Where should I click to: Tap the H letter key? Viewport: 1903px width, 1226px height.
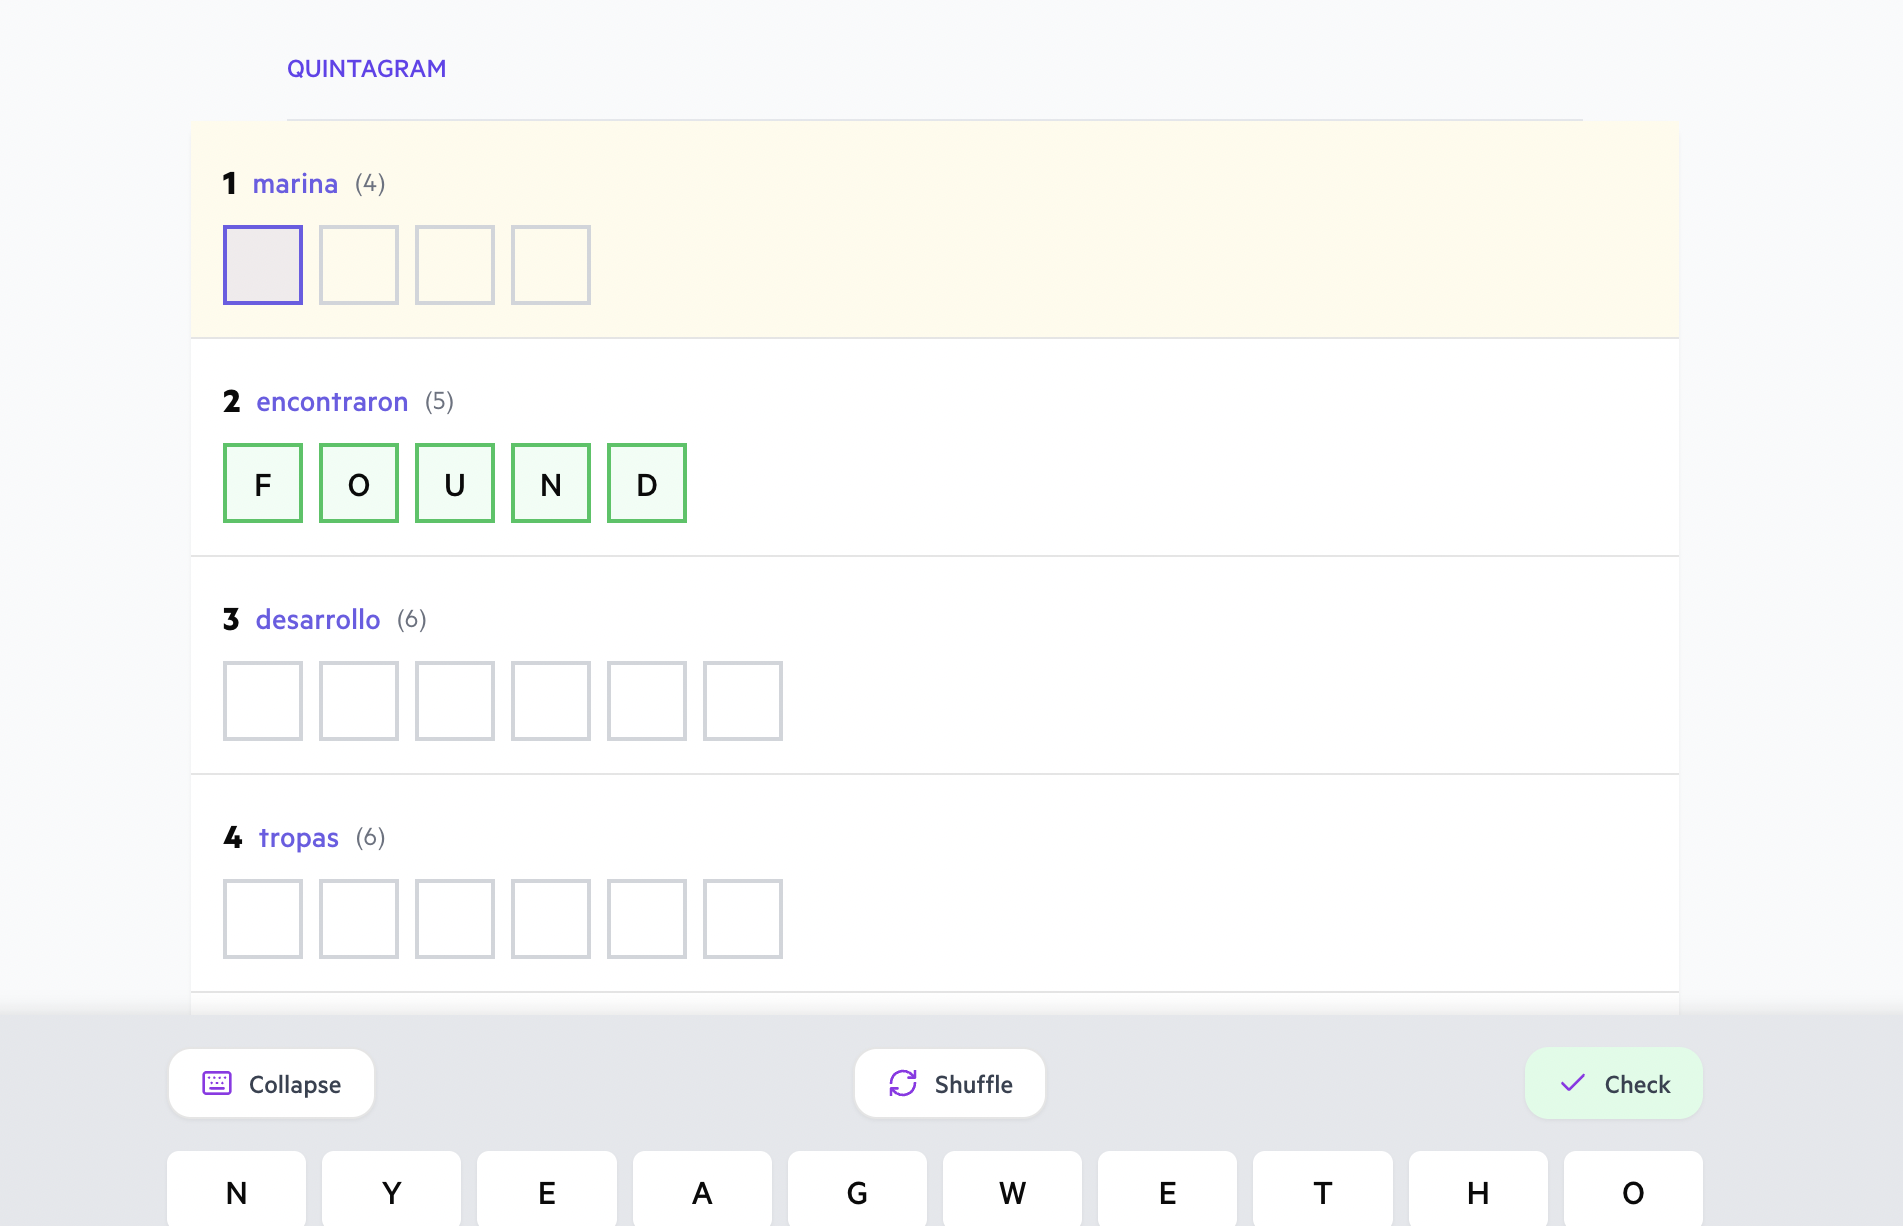pyautogui.click(x=1478, y=1190)
